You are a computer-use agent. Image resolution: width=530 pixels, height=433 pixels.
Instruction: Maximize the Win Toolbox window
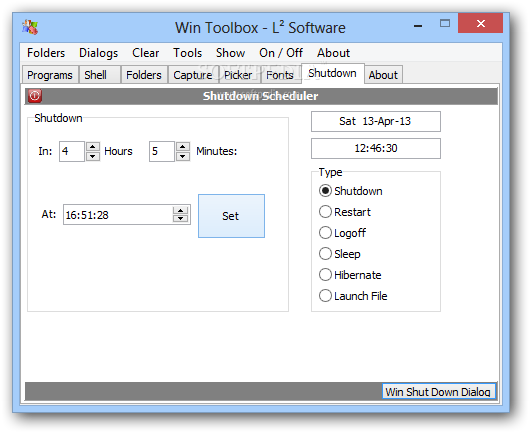445,23
